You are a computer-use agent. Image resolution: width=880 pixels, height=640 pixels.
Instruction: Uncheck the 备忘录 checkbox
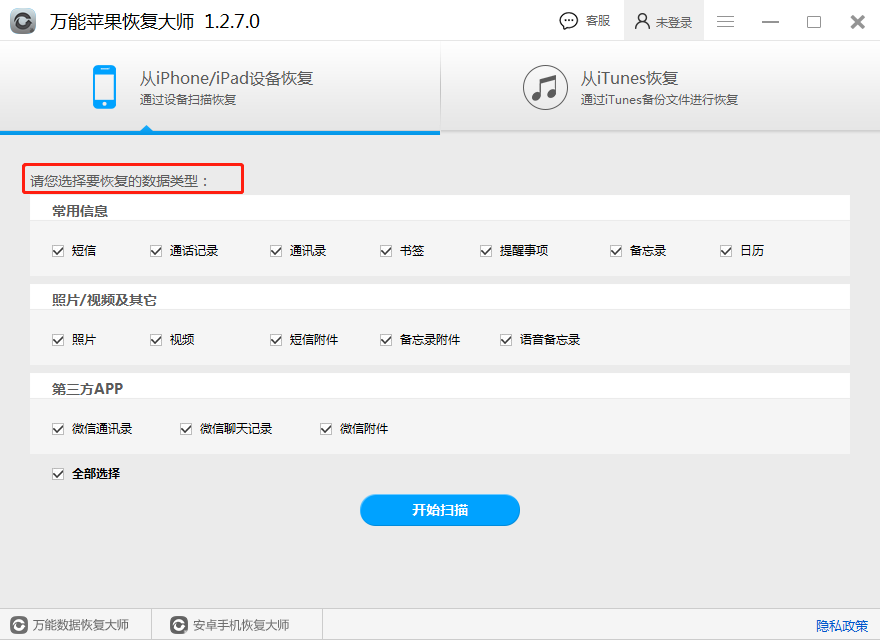[x=616, y=251]
